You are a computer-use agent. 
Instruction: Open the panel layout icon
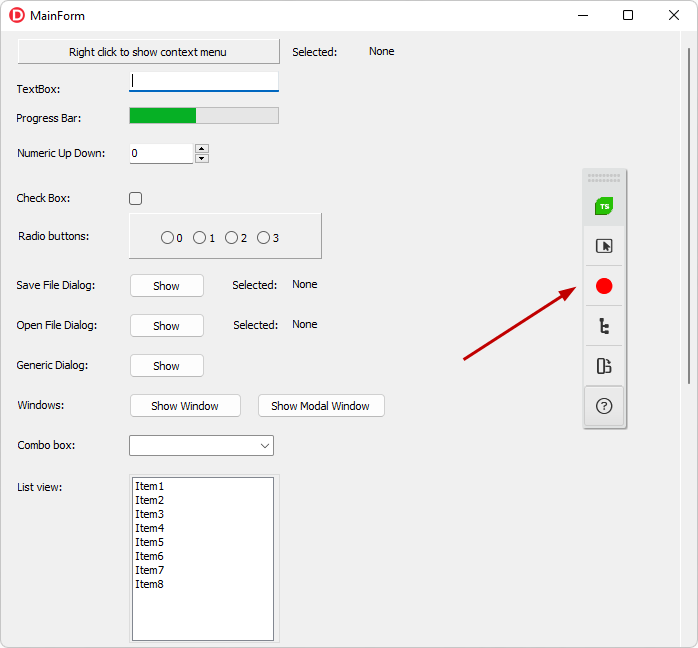tap(604, 366)
